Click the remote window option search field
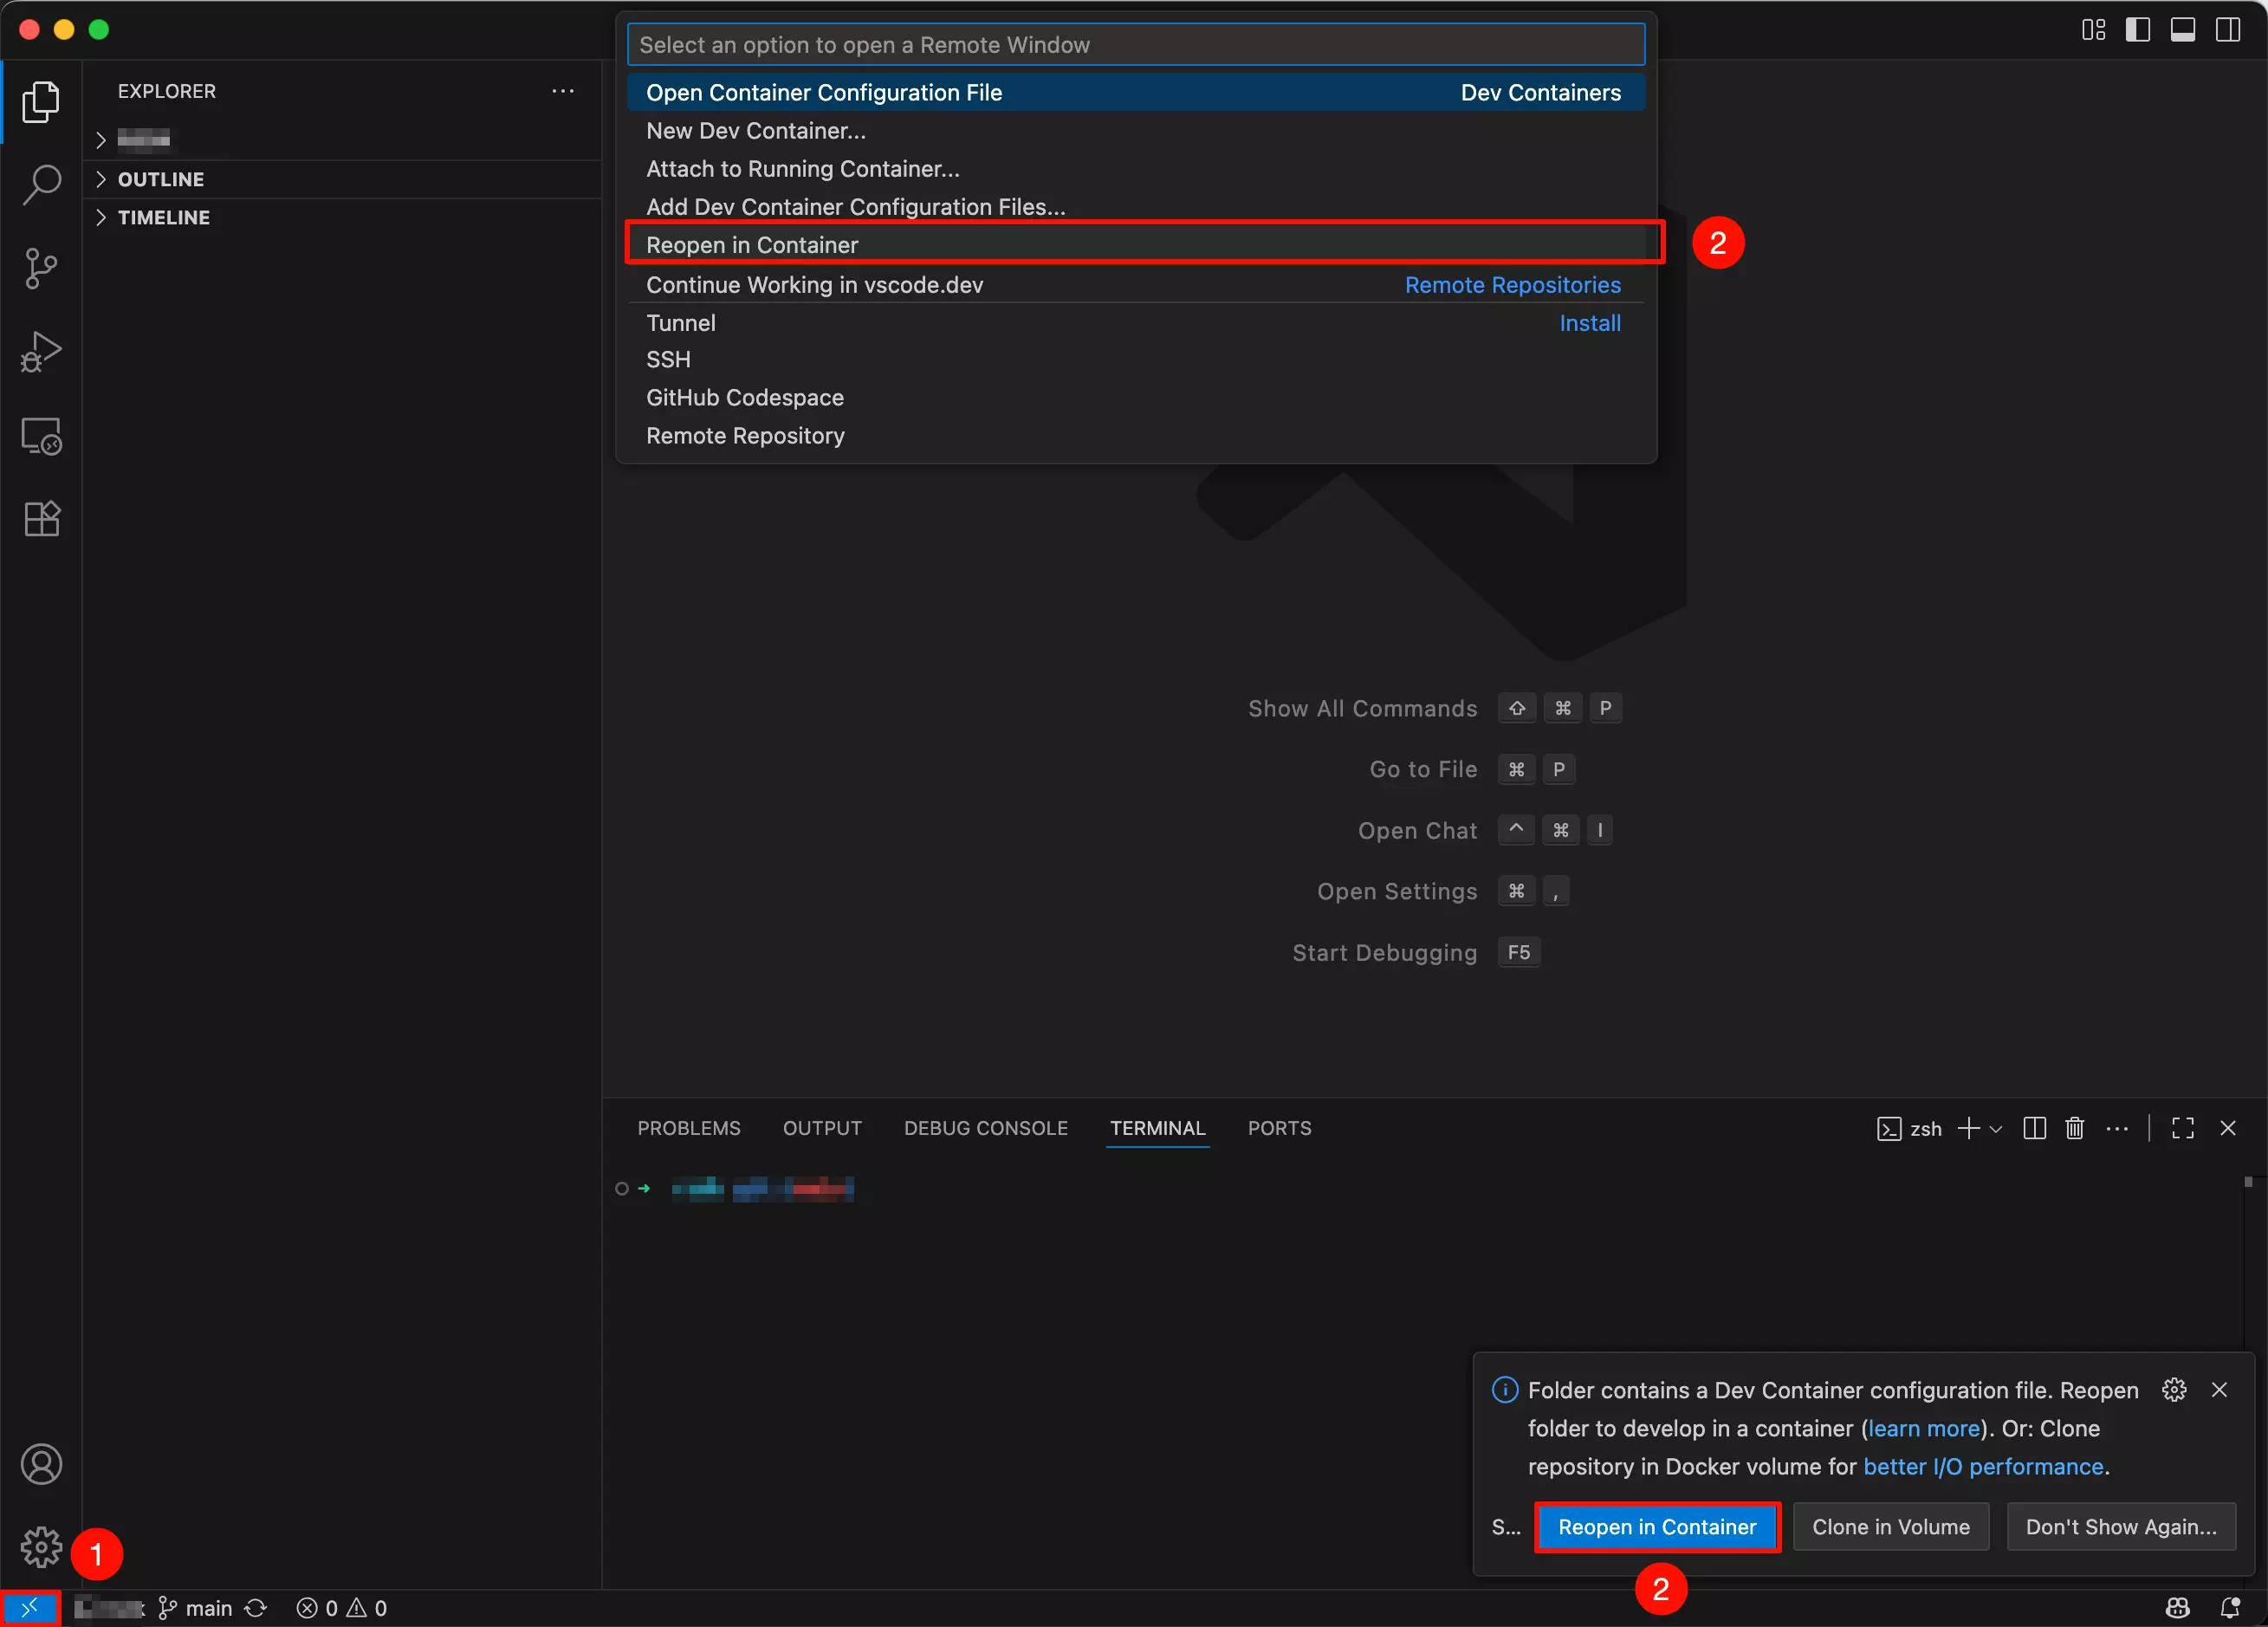Screen dimensions: 2268x1627 tap(1136, 45)
